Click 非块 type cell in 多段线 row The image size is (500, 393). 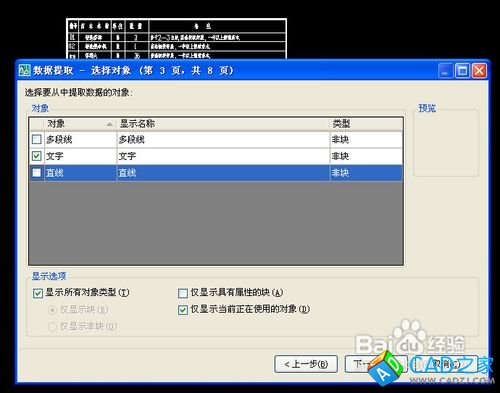[366, 140]
